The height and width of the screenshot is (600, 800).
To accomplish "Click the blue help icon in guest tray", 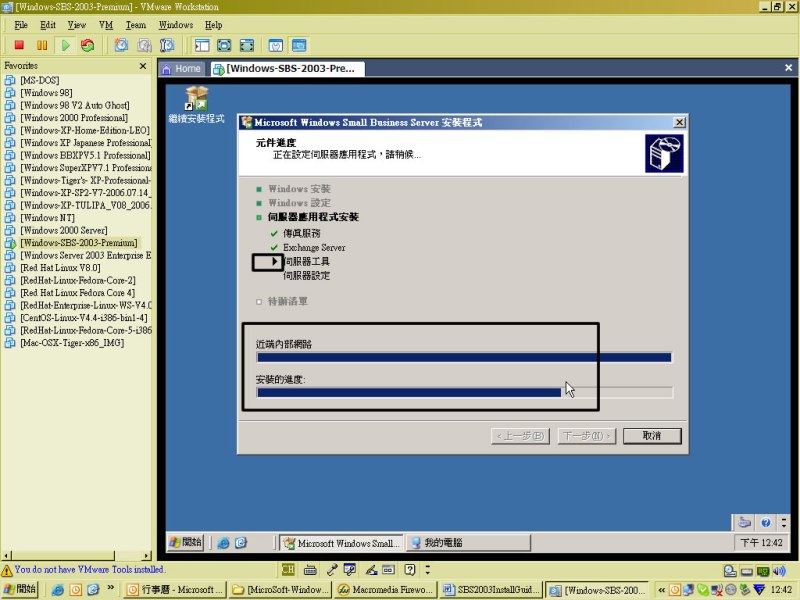I will (765, 522).
